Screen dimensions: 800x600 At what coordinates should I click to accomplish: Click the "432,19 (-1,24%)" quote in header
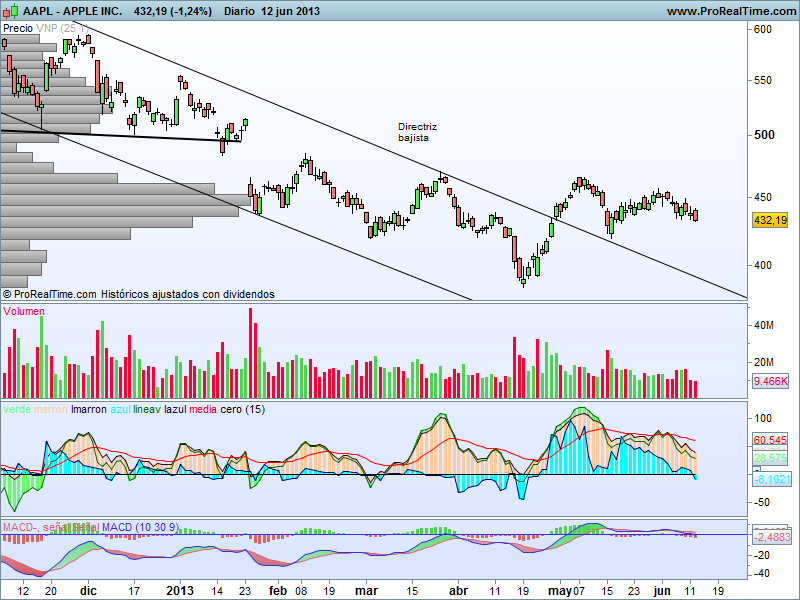172,11
